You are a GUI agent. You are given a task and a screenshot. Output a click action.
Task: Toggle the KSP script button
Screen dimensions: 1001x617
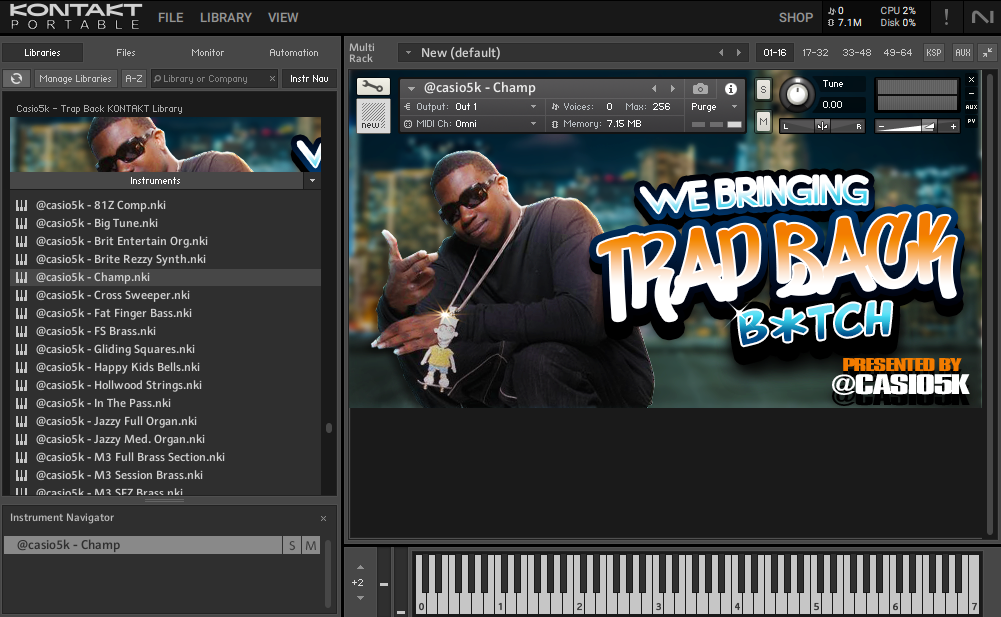[x=933, y=52]
